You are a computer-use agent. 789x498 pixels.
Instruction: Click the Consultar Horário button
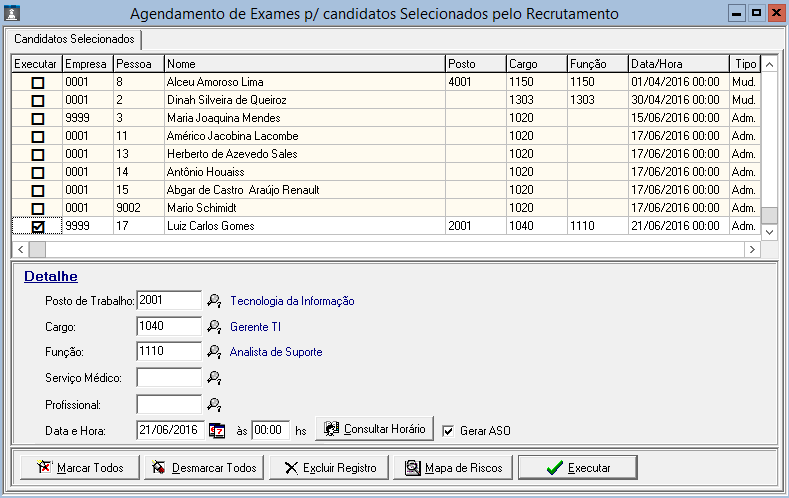(x=374, y=429)
